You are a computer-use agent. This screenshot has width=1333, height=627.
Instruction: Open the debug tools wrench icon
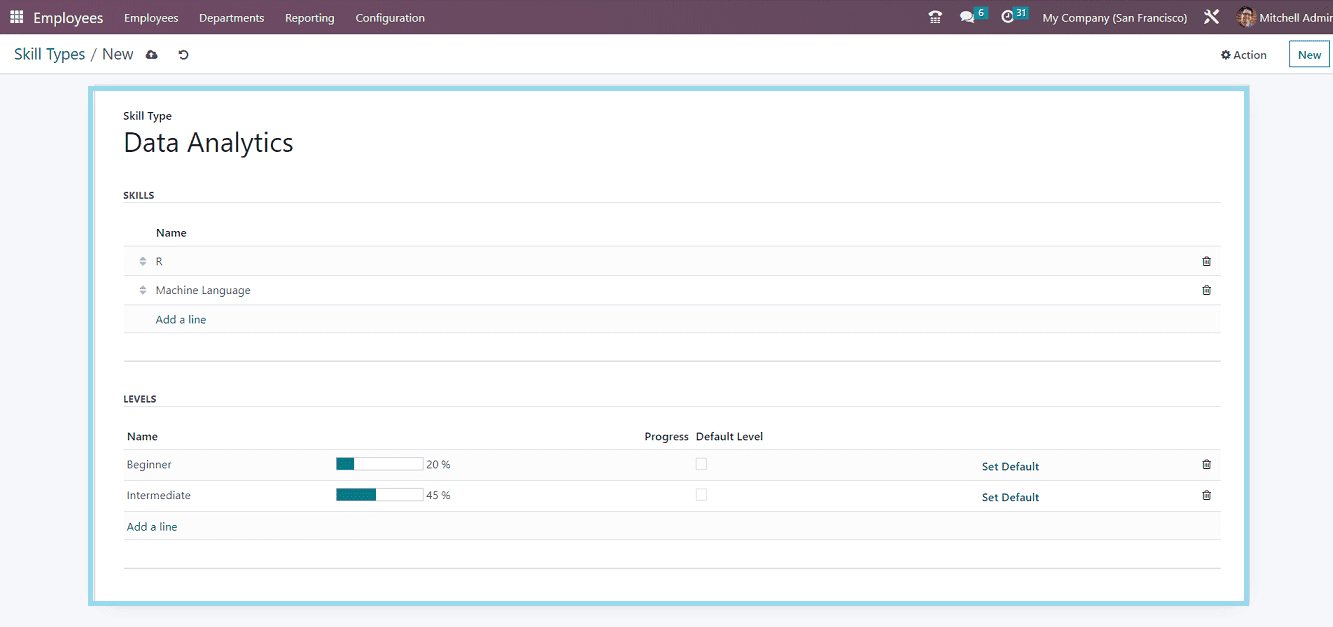coord(1211,18)
